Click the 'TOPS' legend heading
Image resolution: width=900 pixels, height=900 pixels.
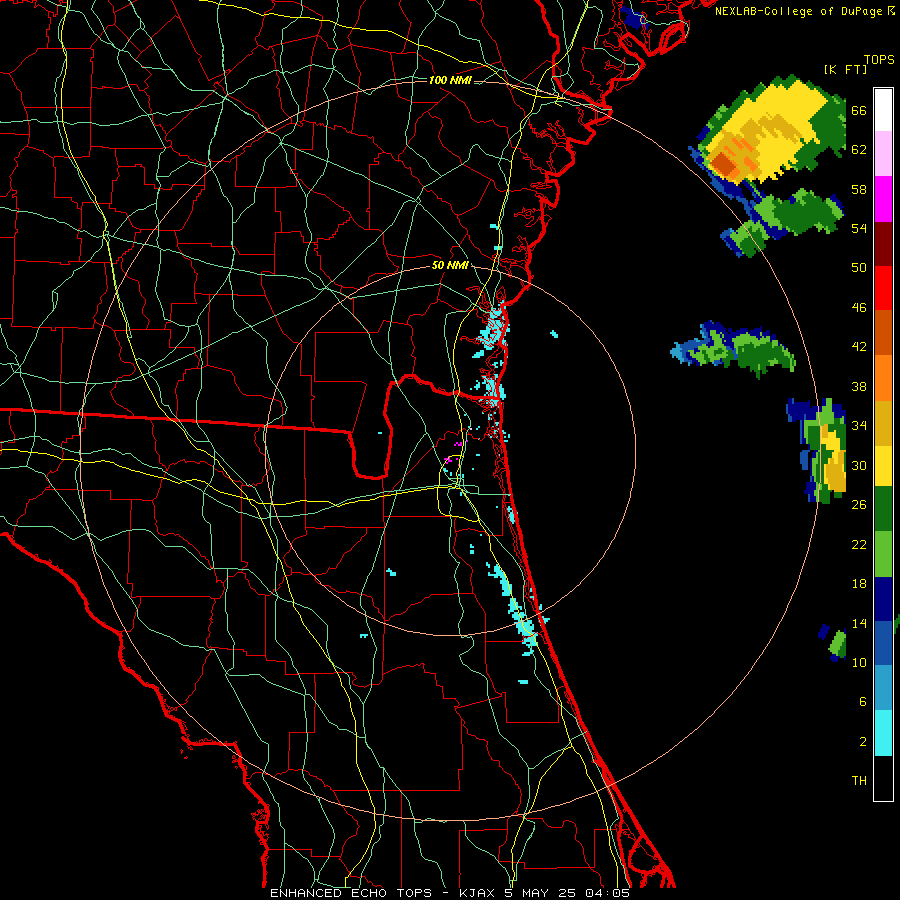click(879, 60)
